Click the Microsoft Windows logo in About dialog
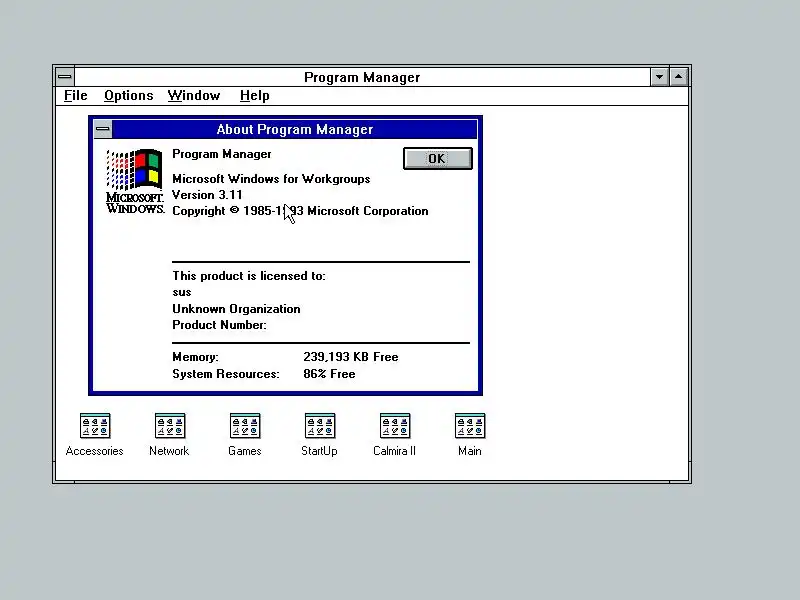 (x=135, y=181)
